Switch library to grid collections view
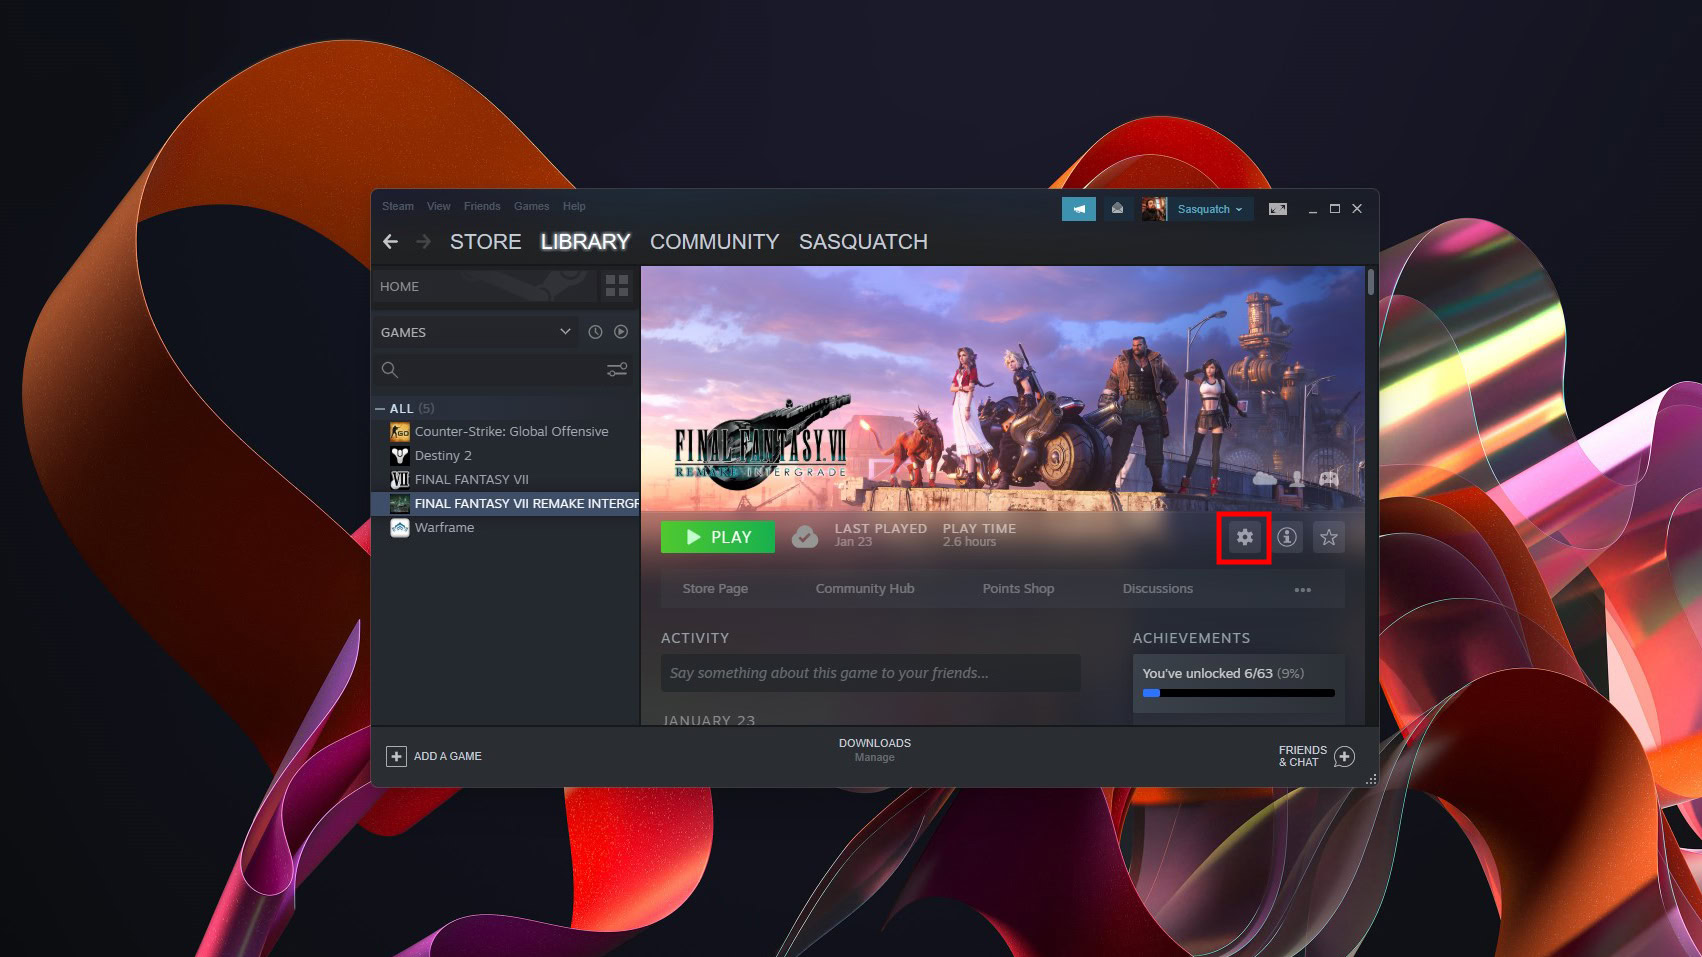The width and height of the screenshot is (1702, 957). pos(617,286)
